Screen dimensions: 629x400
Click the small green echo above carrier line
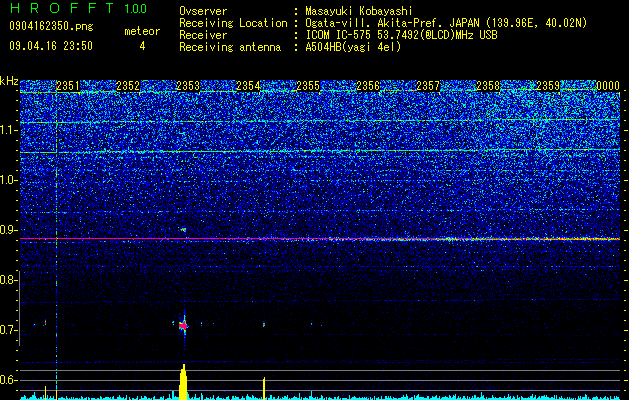(183, 229)
